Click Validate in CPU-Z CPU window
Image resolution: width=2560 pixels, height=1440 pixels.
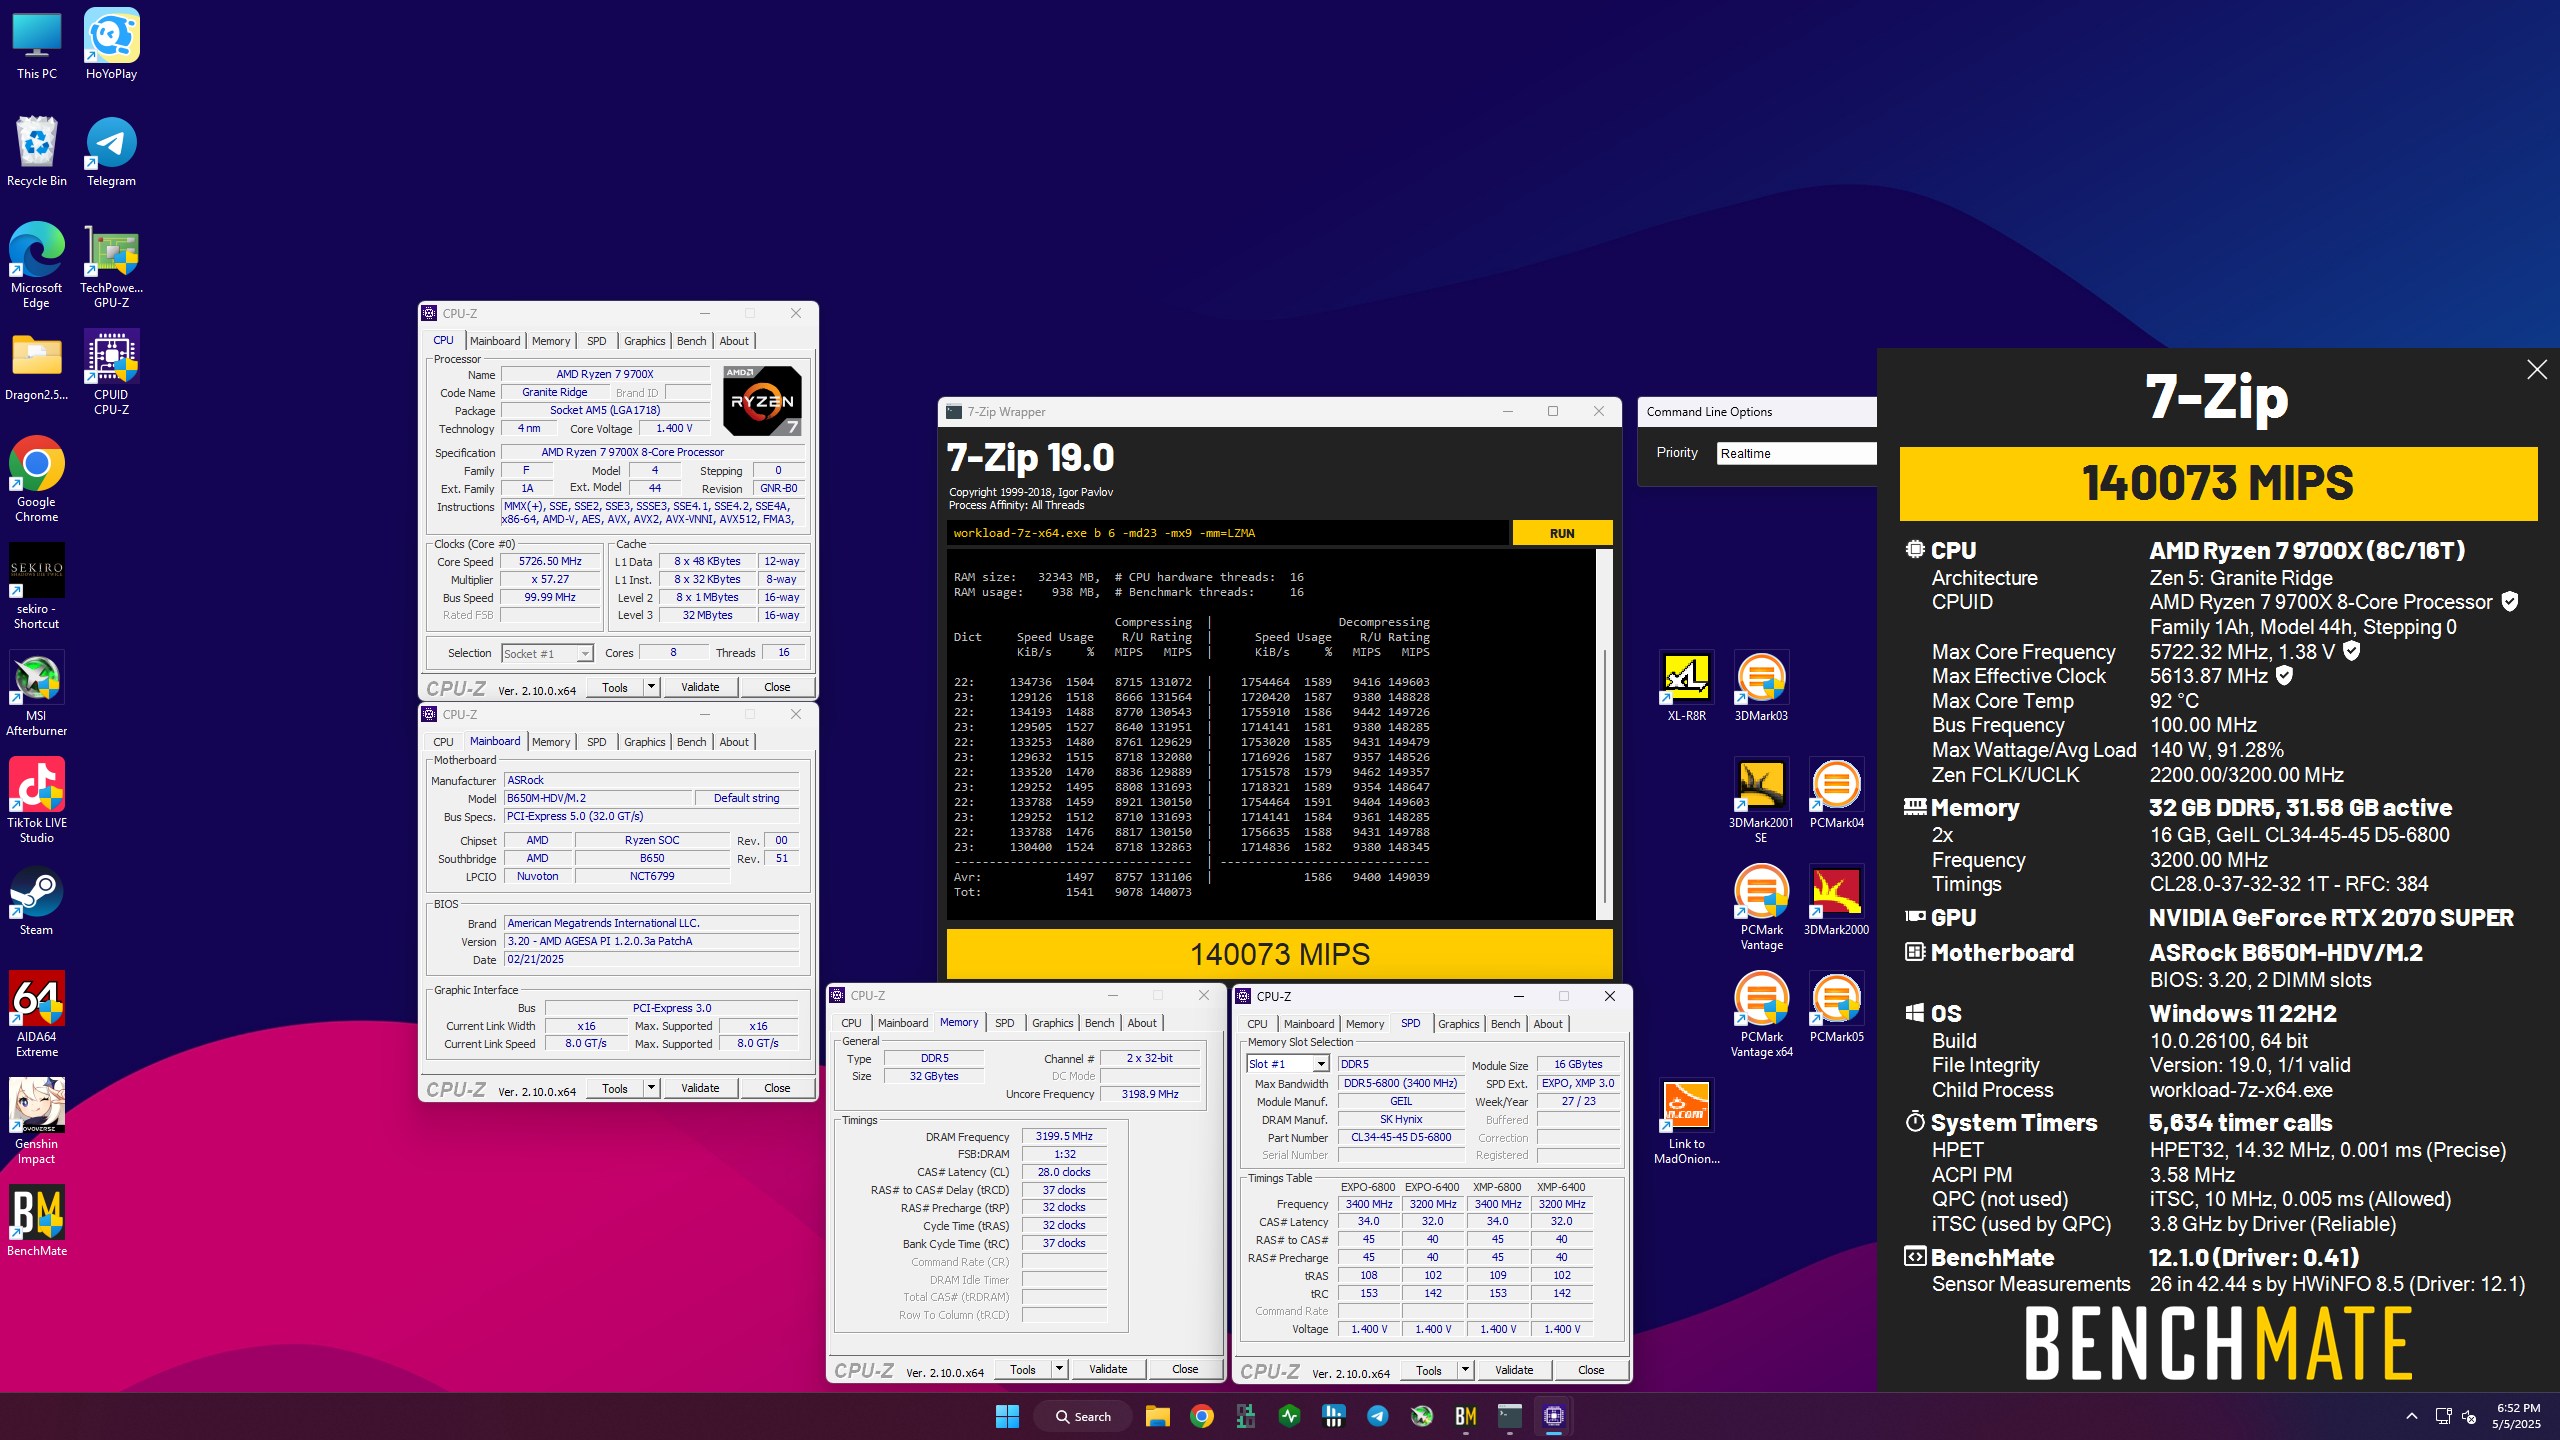pyautogui.click(x=700, y=687)
